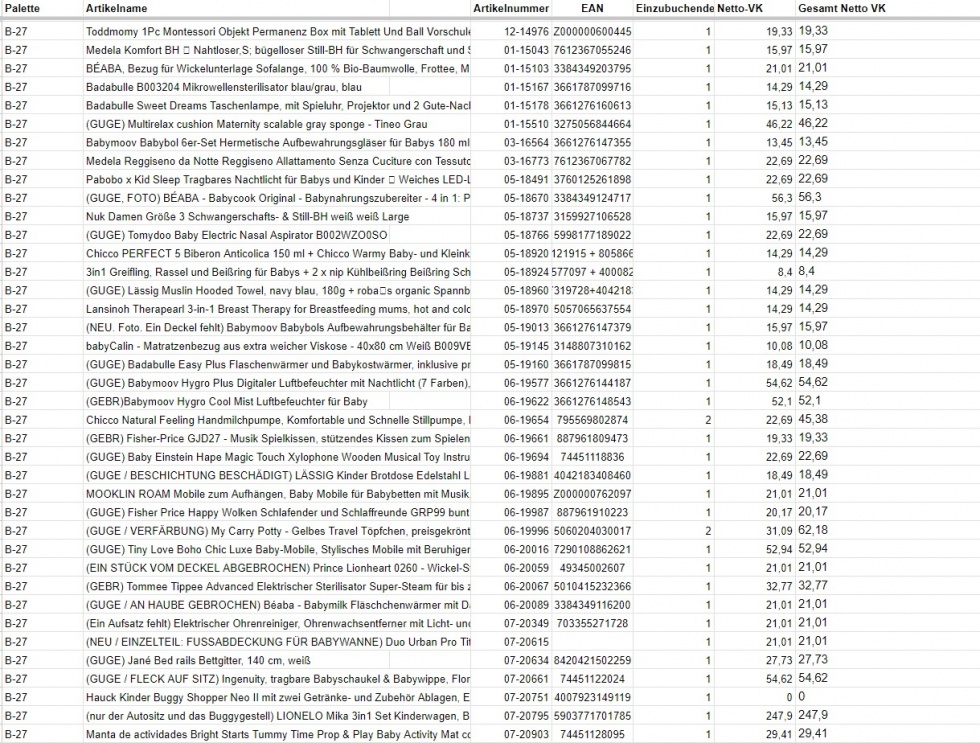Click the Tommee Tippee Advanced Sterilisator cell

tap(278, 586)
